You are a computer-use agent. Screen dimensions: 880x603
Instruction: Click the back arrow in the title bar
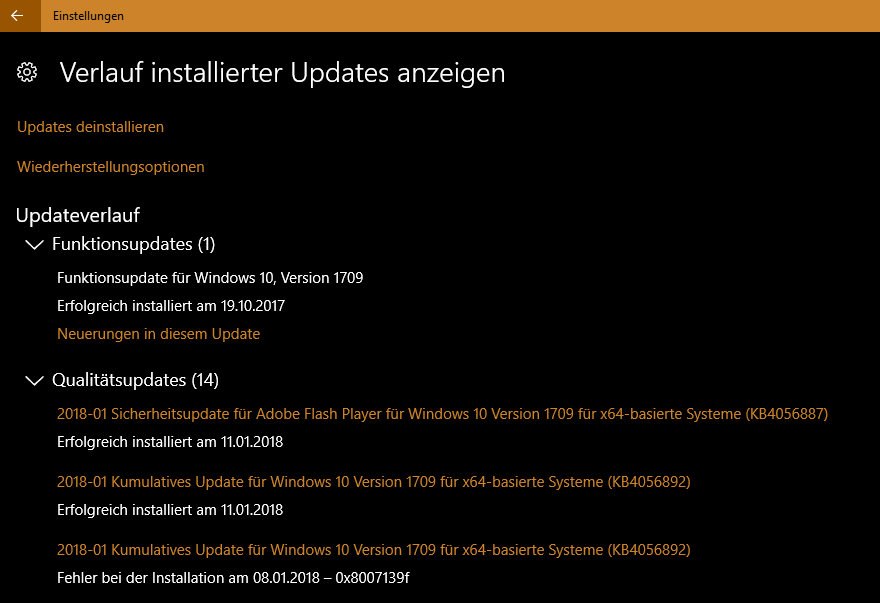tap(17, 16)
